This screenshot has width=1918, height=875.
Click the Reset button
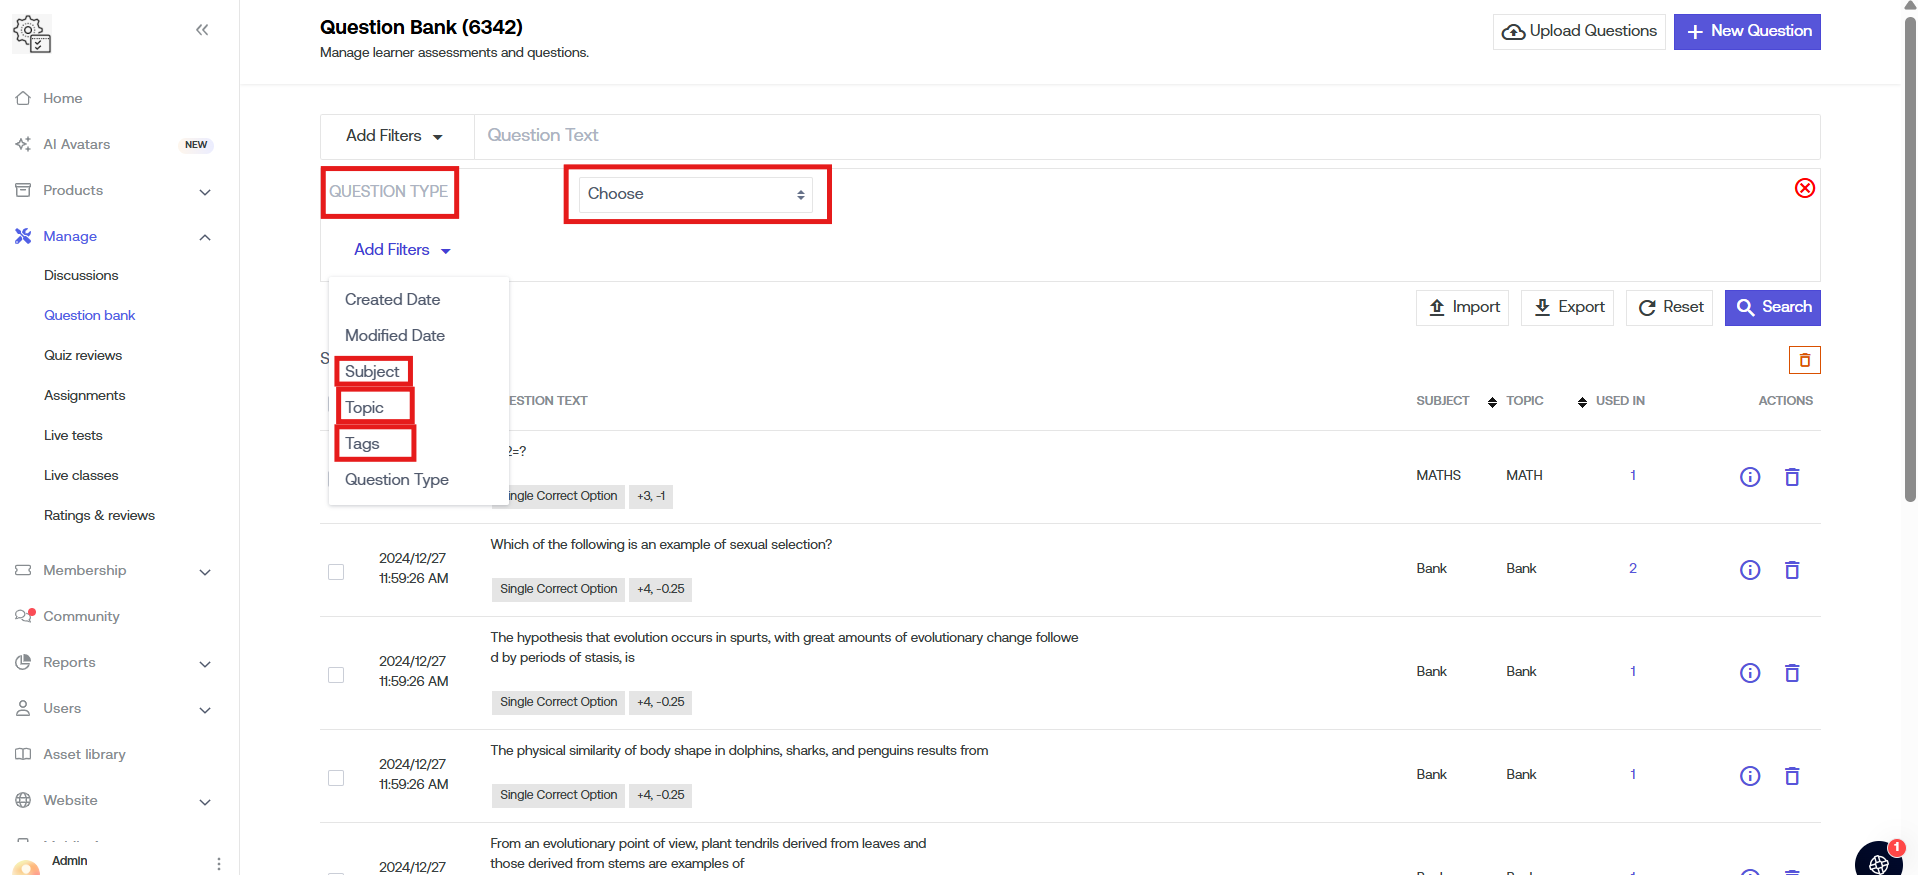click(1669, 307)
